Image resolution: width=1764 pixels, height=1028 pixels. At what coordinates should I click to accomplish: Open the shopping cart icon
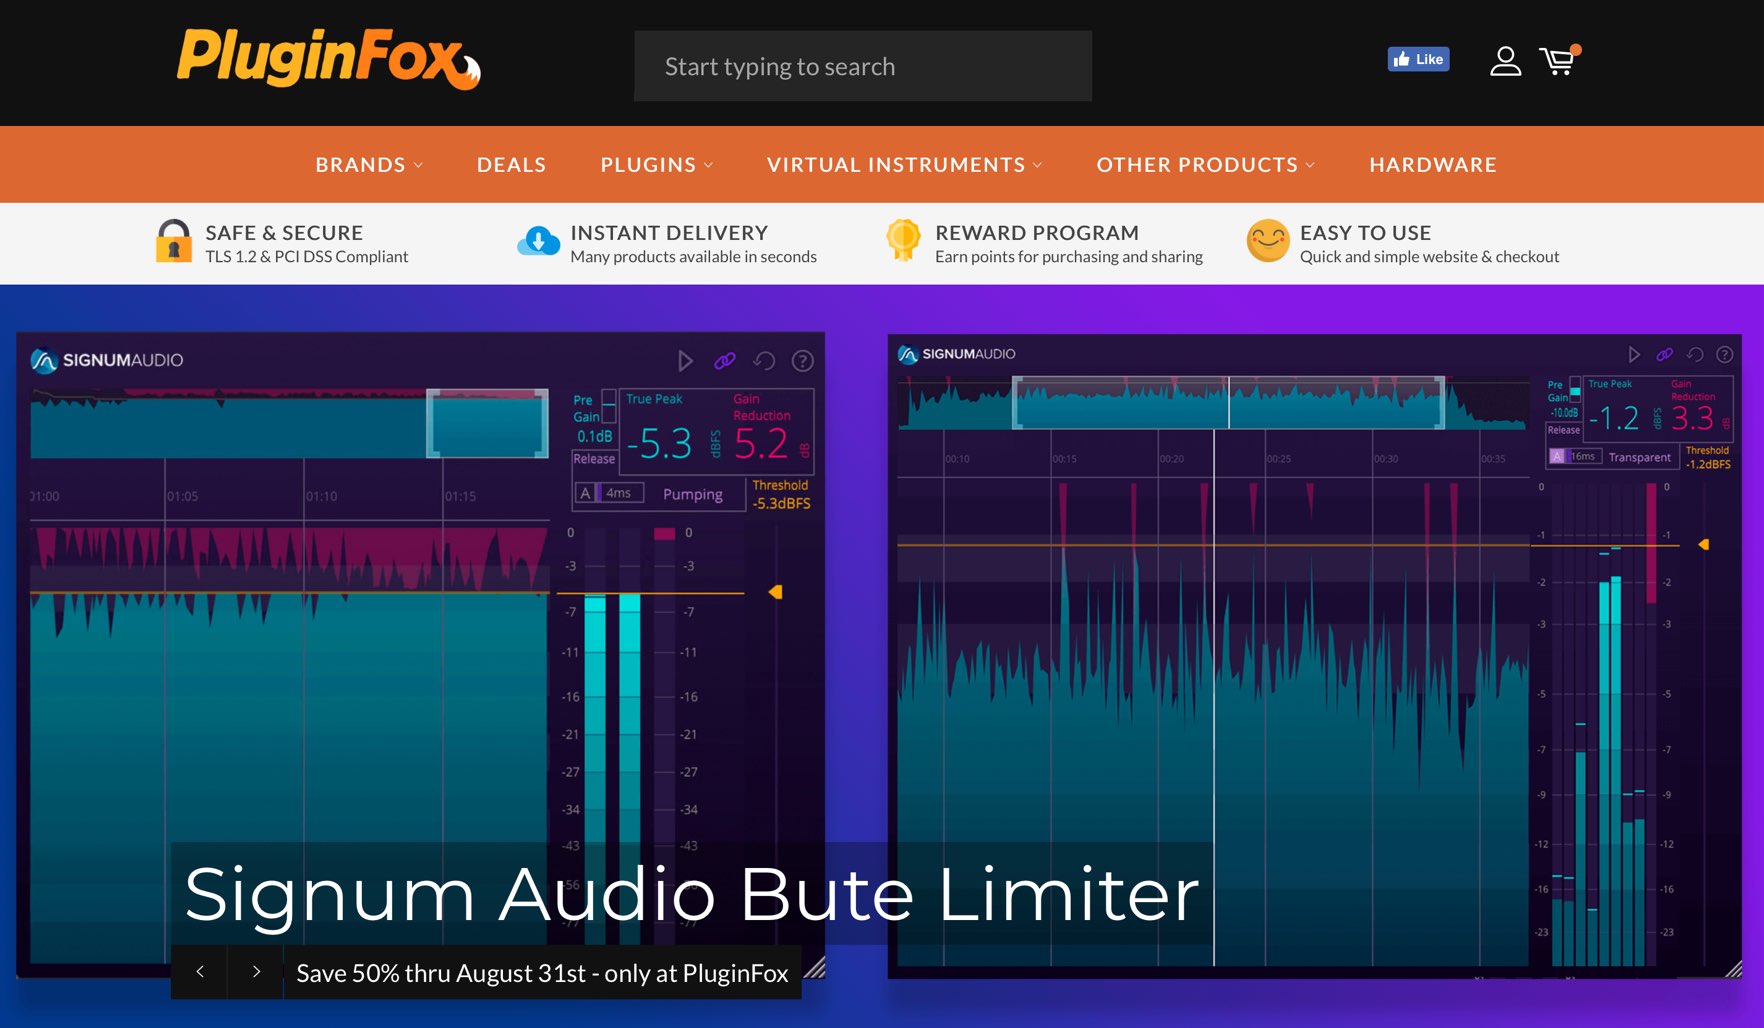point(1559,61)
